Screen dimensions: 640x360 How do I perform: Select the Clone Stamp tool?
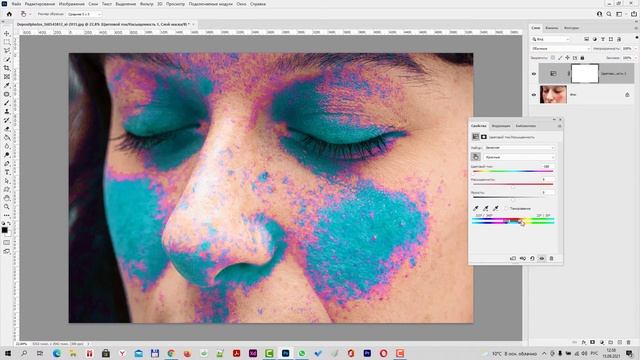coord(7,111)
